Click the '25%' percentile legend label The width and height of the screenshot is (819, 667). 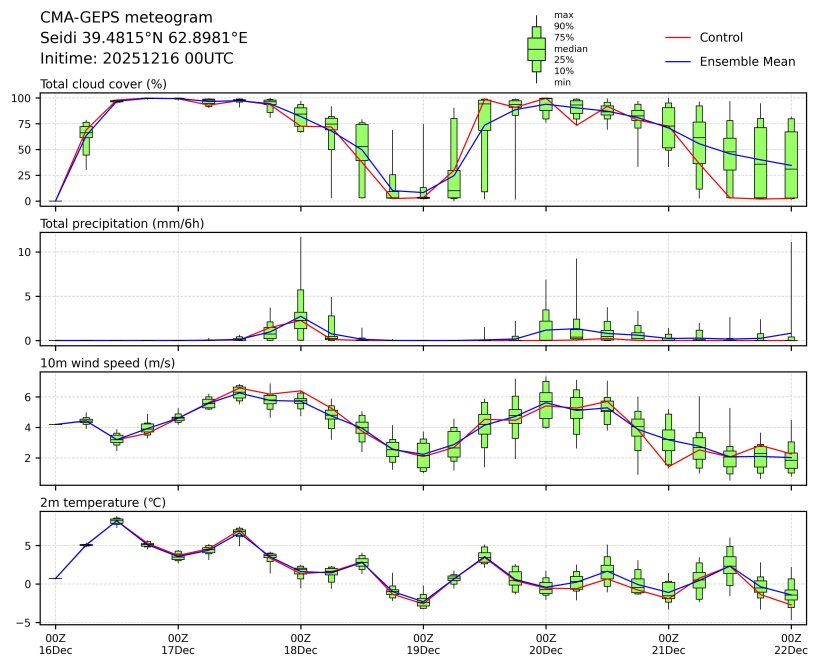pos(564,60)
